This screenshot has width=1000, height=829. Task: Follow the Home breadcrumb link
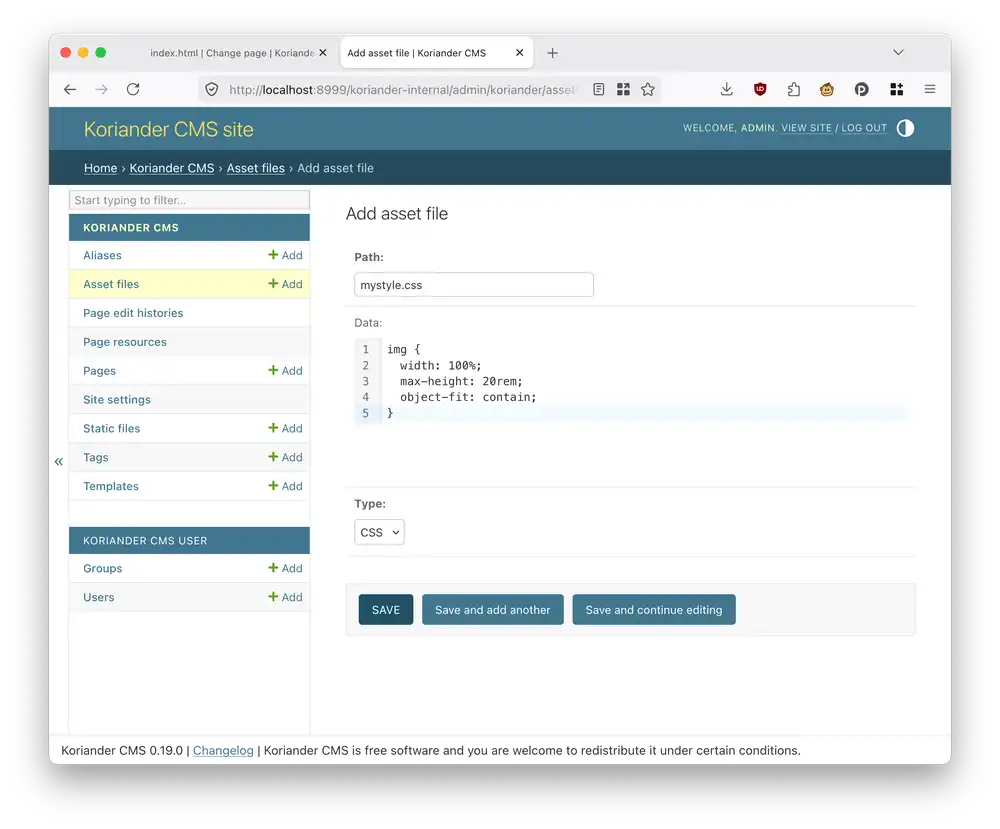click(x=101, y=168)
